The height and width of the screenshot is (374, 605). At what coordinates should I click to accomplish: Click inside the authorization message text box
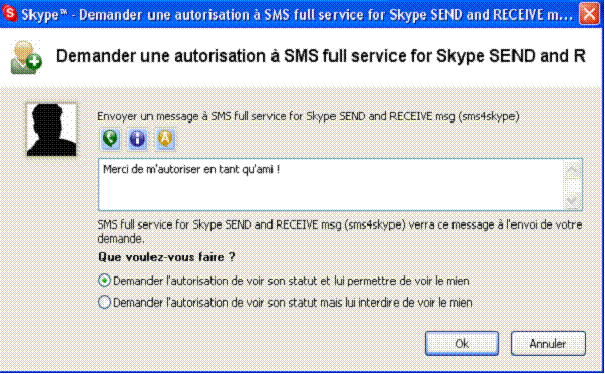[x=332, y=184]
